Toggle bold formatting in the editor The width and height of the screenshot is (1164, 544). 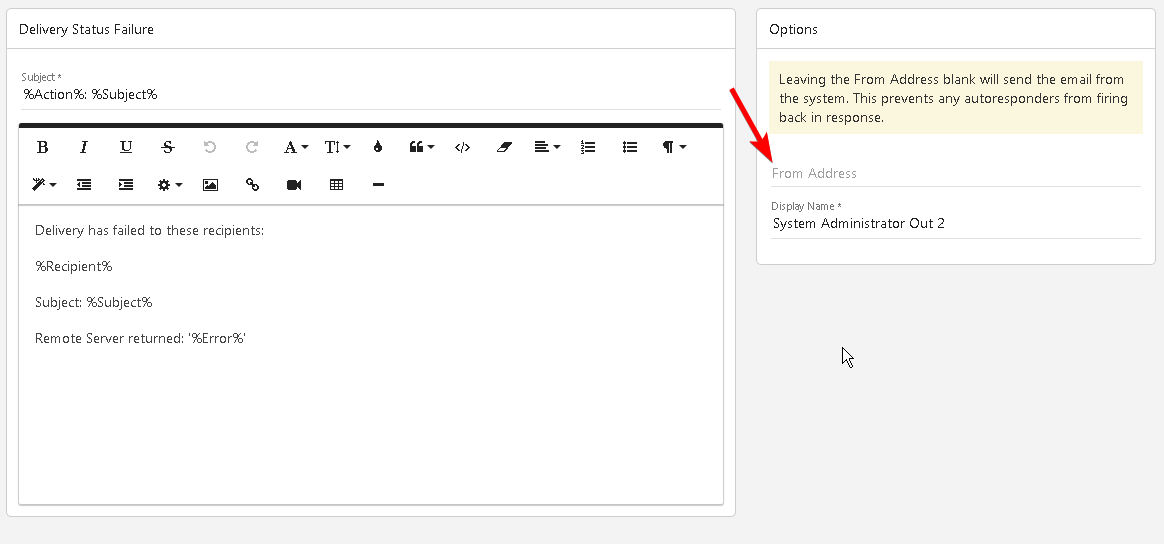pos(42,147)
